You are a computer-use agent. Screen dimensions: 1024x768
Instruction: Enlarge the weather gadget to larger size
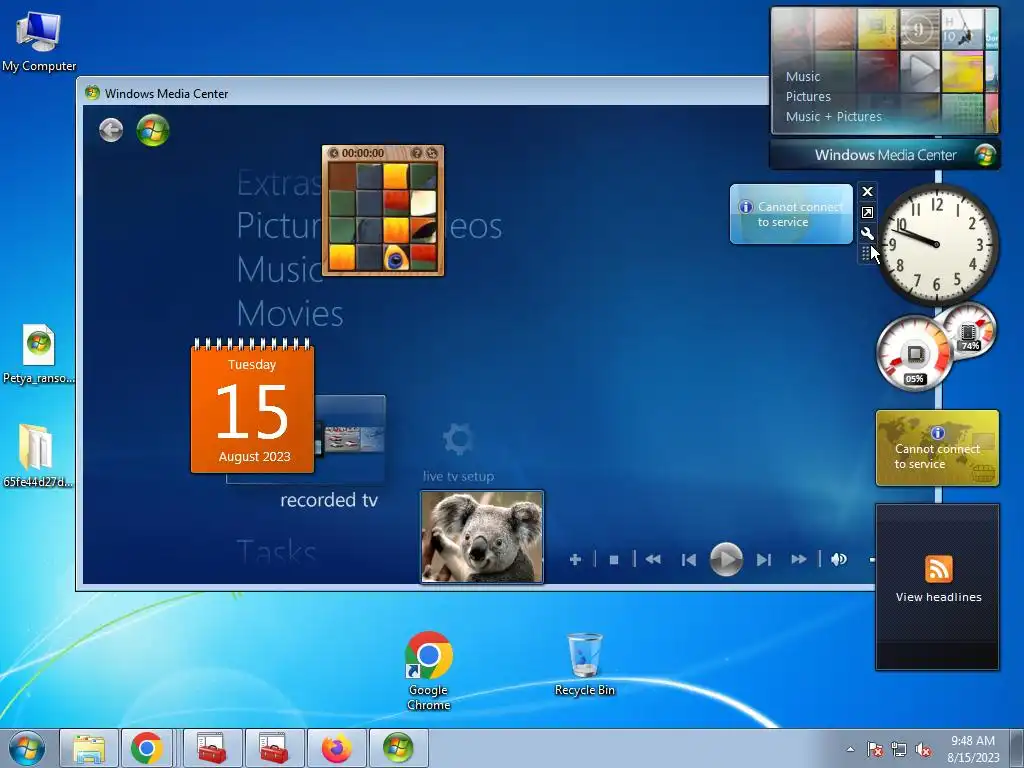pyautogui.click(x=867, y=212)
